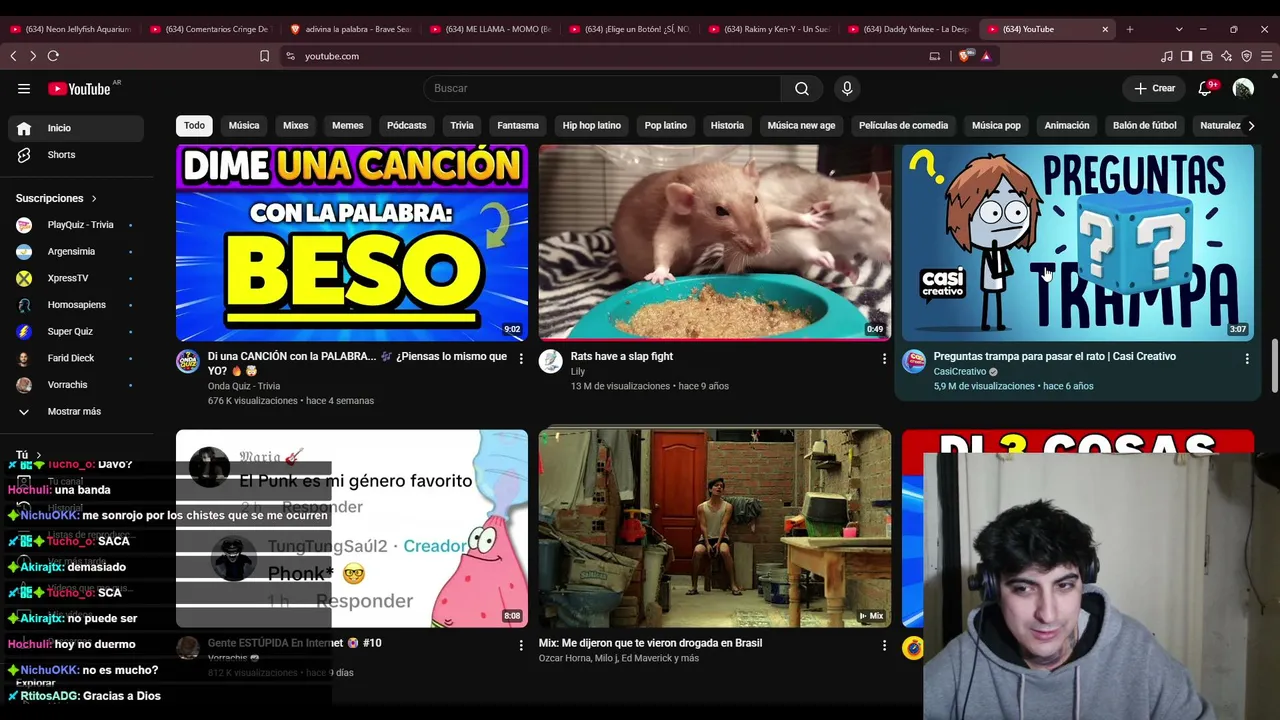Image resolution: width=1280 pixels, height=720 pixels.
Task: Open the Brave Rewards triangle icon
Action: (x=986, y=56)
